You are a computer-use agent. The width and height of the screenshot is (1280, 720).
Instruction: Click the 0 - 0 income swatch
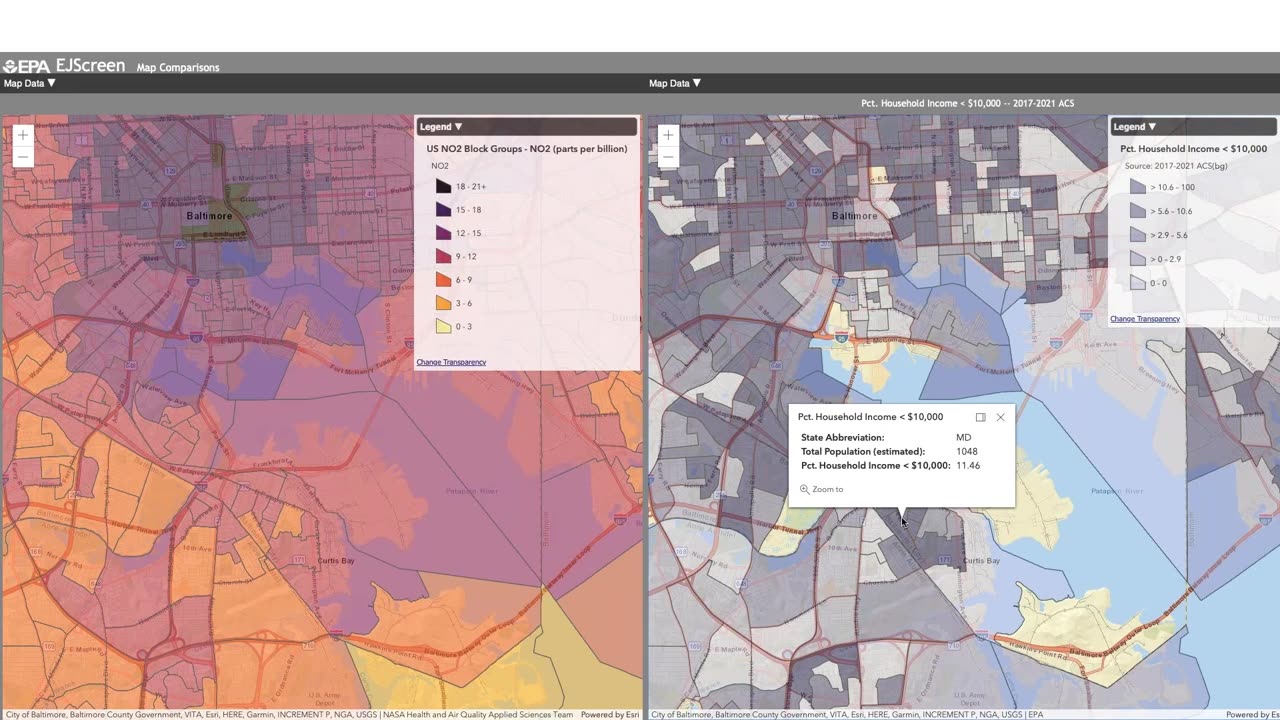tap(1137, 283)
